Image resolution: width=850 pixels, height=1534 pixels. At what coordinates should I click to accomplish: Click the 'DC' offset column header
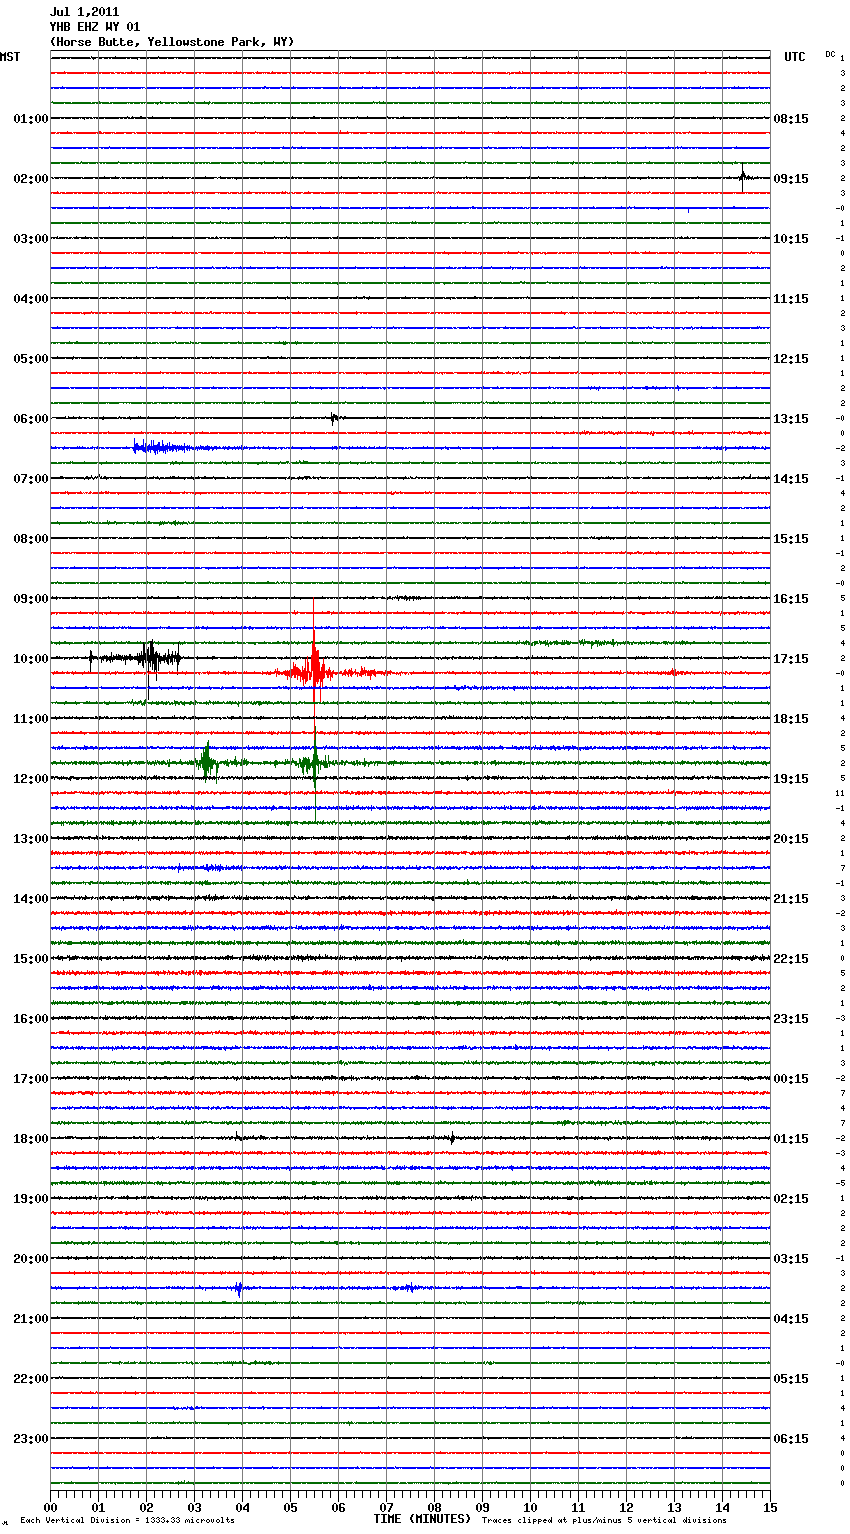click(x=830, y=54)
